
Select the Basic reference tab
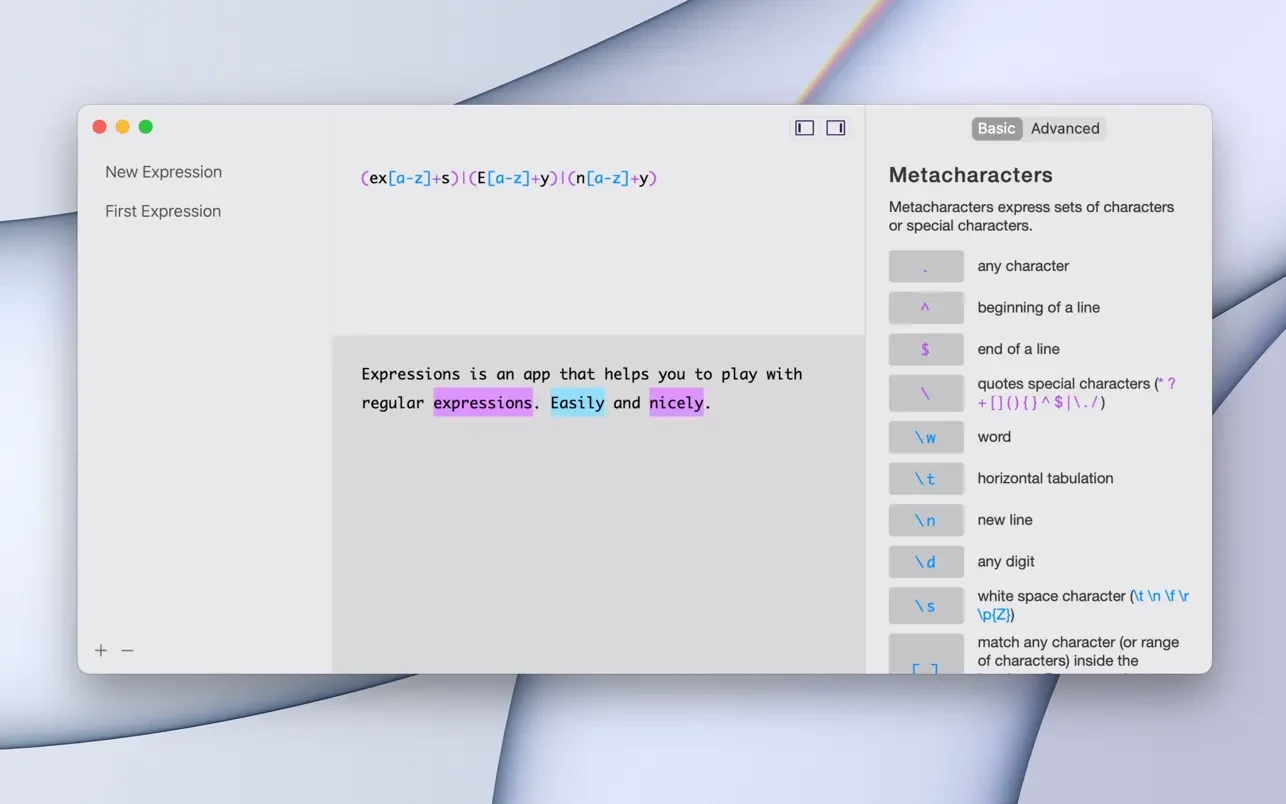click(996, 128)
